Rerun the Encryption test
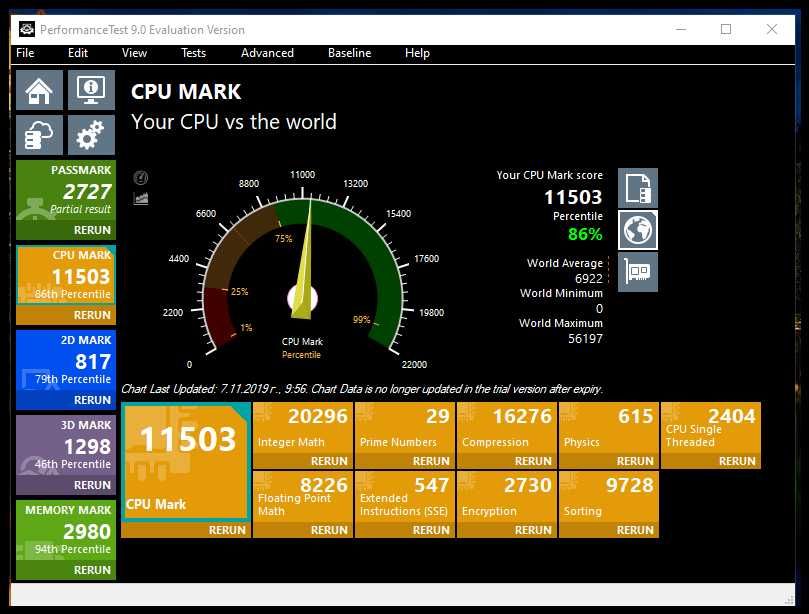Viewport: 809px width, 614px height. tap(507, 530)
